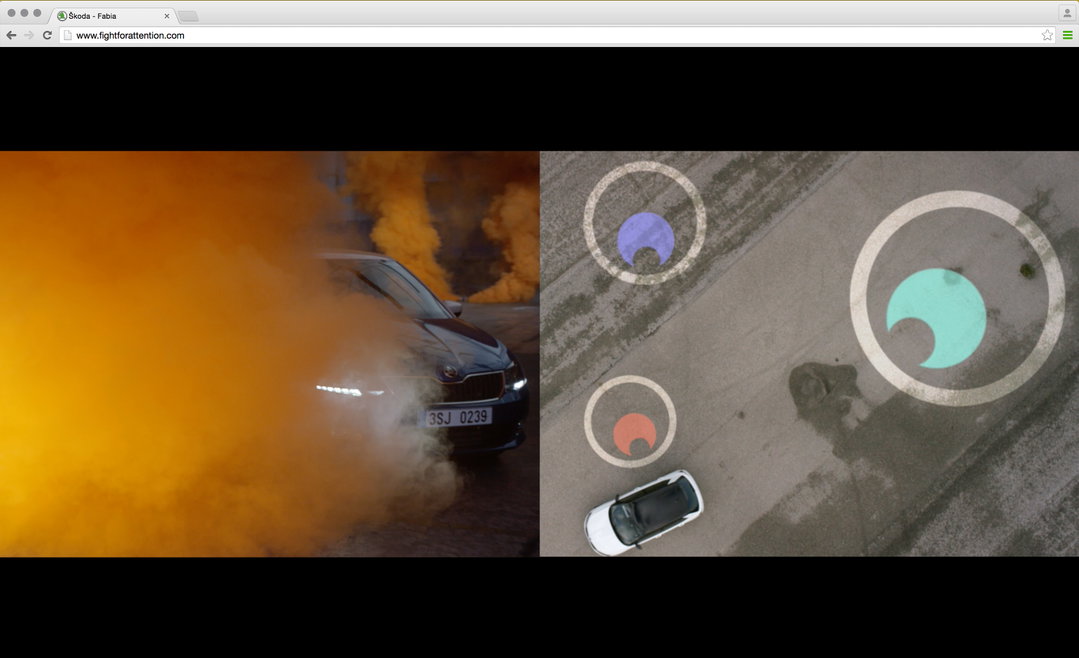Click the orange smoke car video panel
Screen dimensions: 1079x658
pyautogui.click(x=270, y=354)
